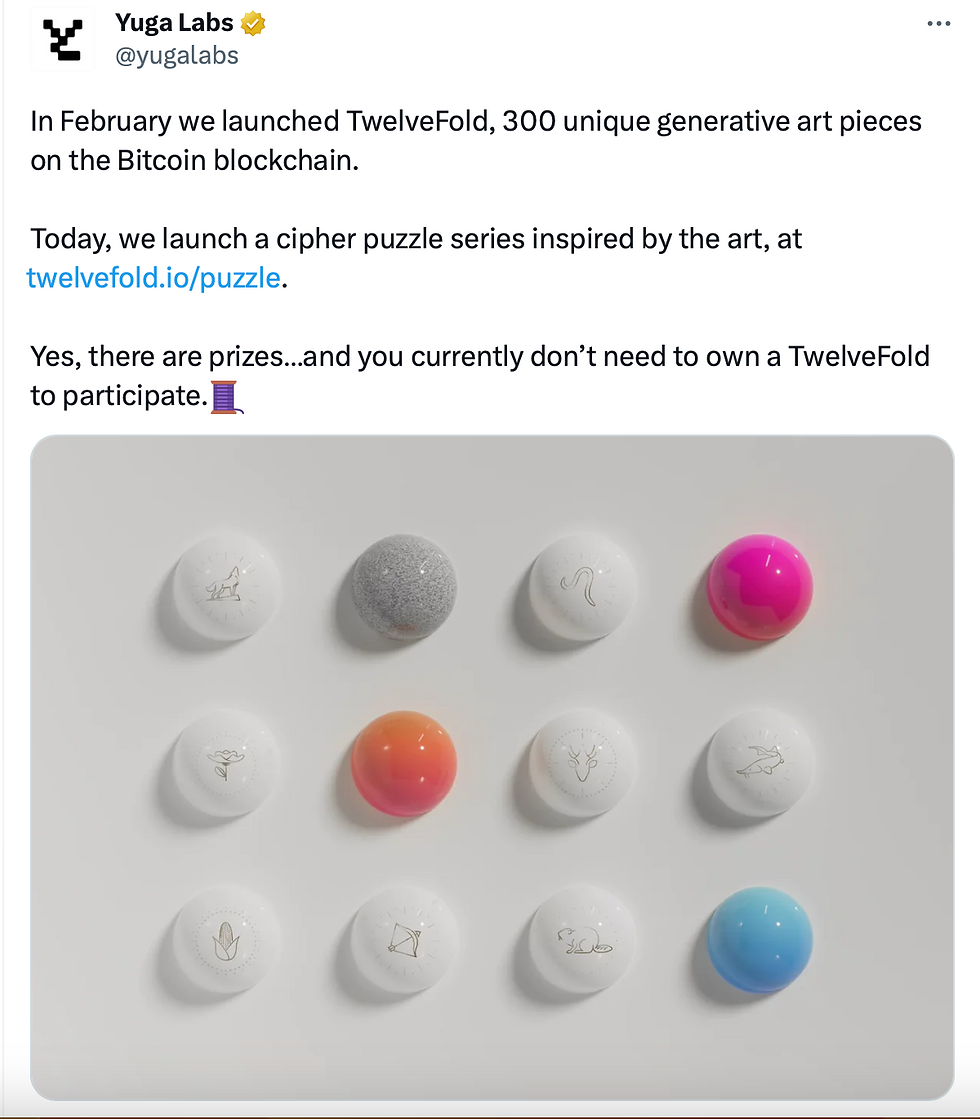Open the Yuga Labs profile avatar

pos(62,39)
